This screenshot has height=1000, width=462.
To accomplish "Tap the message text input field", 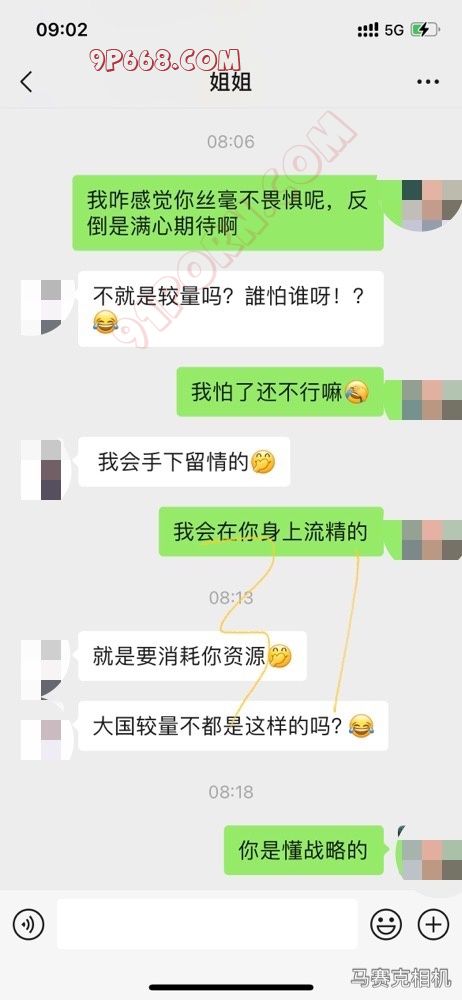I will point(207,924).
